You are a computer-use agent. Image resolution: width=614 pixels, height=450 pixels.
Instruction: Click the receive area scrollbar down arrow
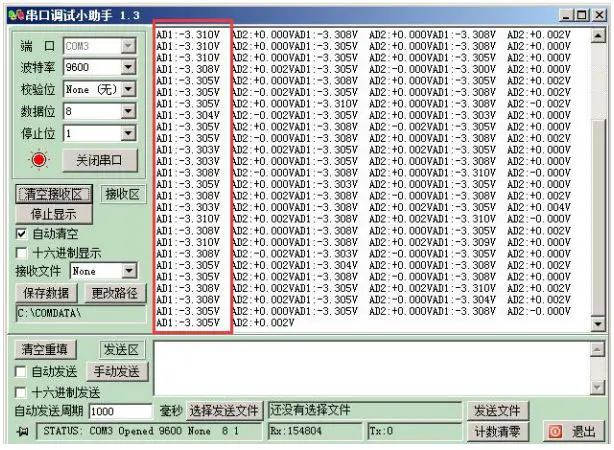pyautogui.click(x=598, y=323)
